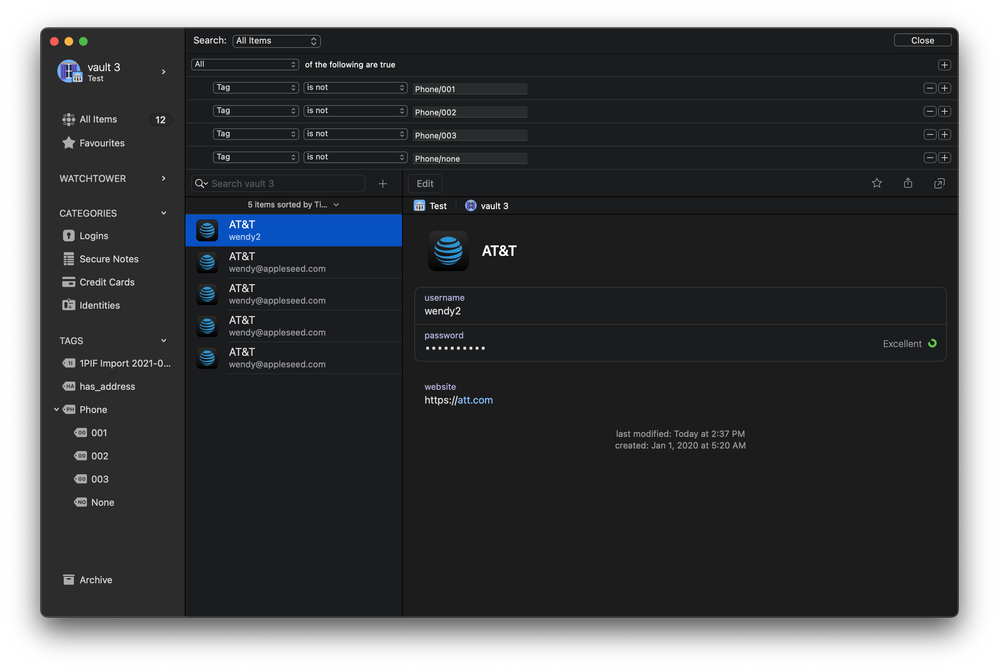
Task: Change the item list sort order
Action: pyautogui.click(x=293, y=205)
